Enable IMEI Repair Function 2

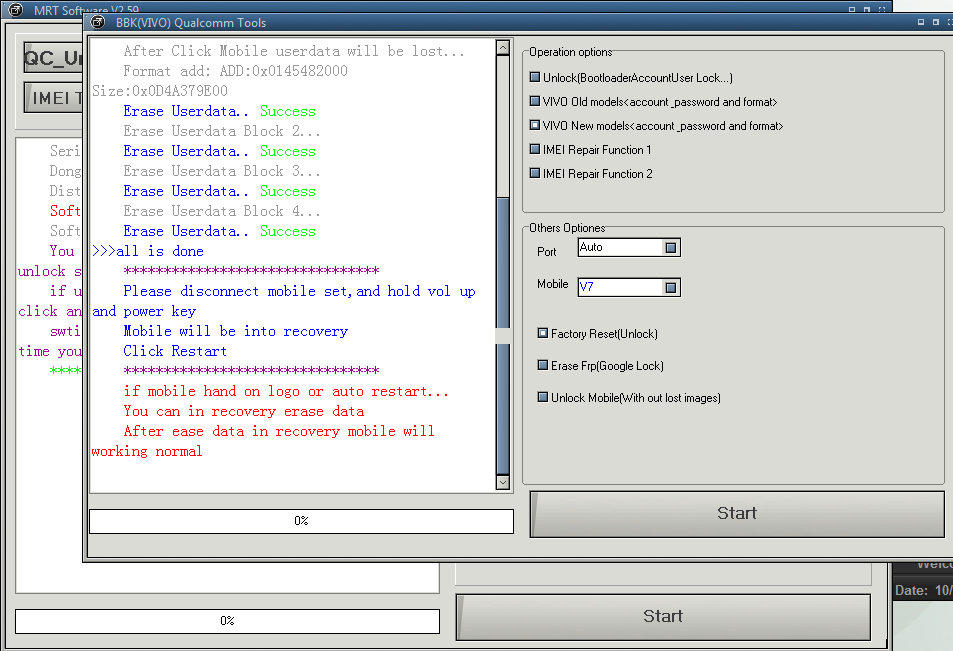point(535,173)
